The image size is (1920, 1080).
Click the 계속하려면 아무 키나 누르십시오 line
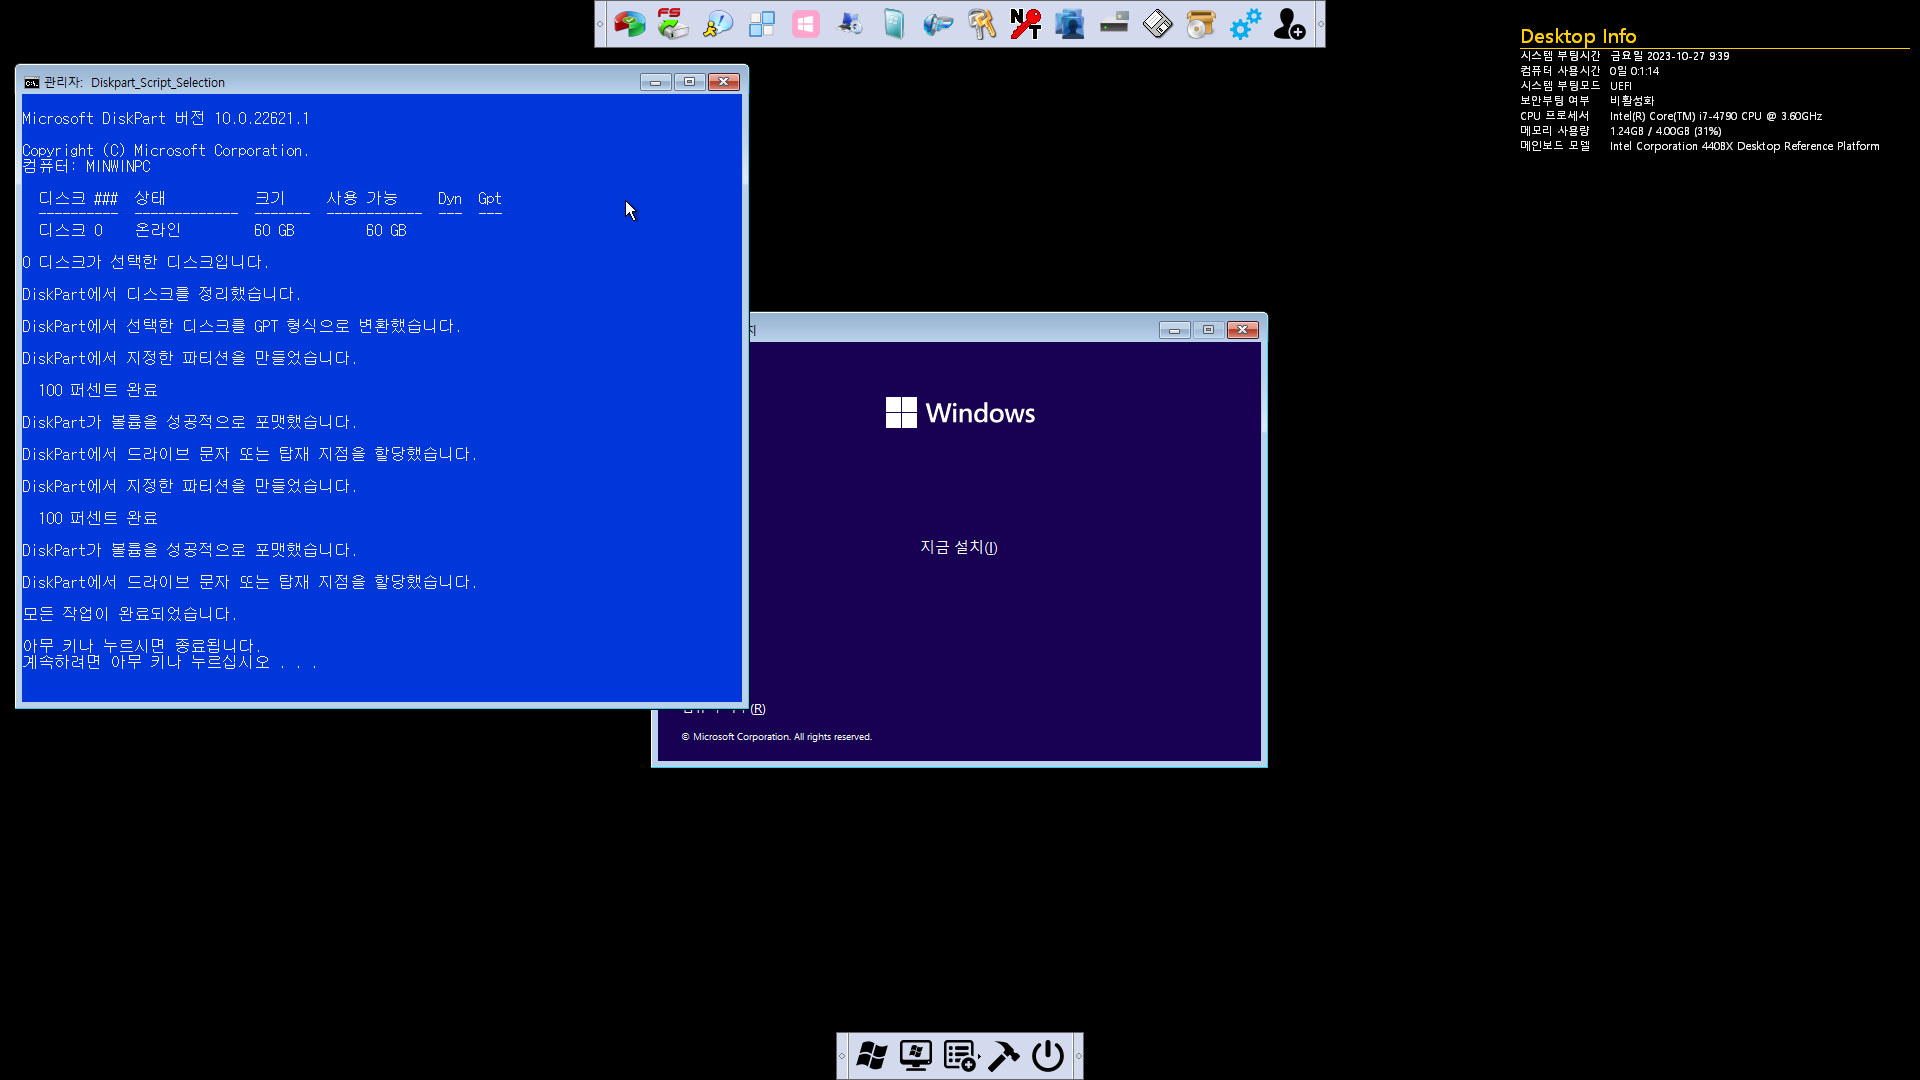tap(169, 662)
